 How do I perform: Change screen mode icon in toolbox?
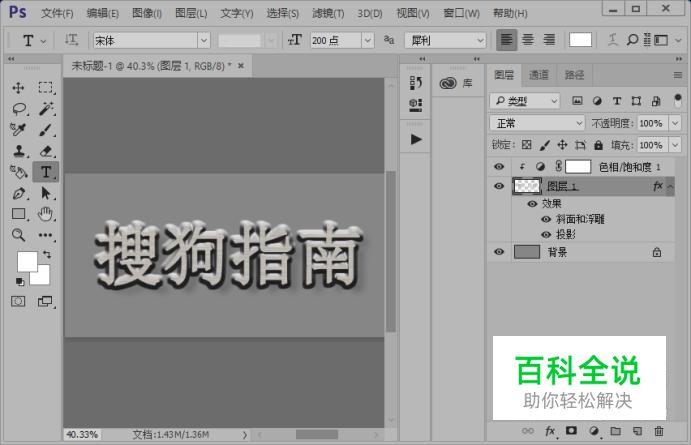pyautogui.click(x=45, y=301)
